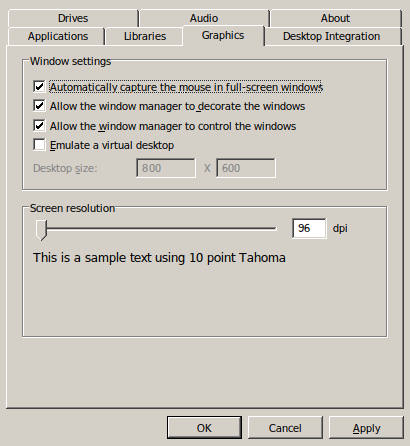
Task: Click the right end of dpi slider track
Action: coord(274,228)
